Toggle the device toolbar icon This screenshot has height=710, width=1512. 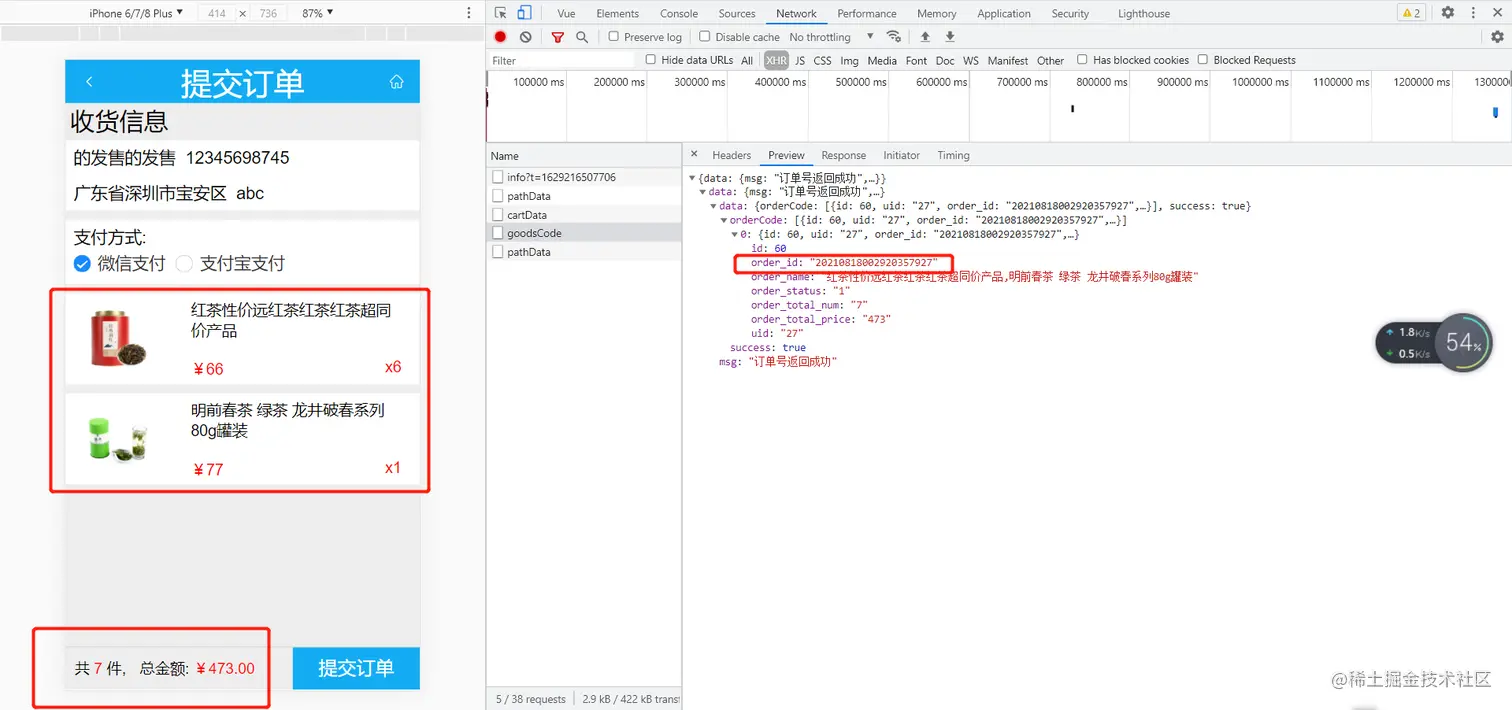[524, 13]
